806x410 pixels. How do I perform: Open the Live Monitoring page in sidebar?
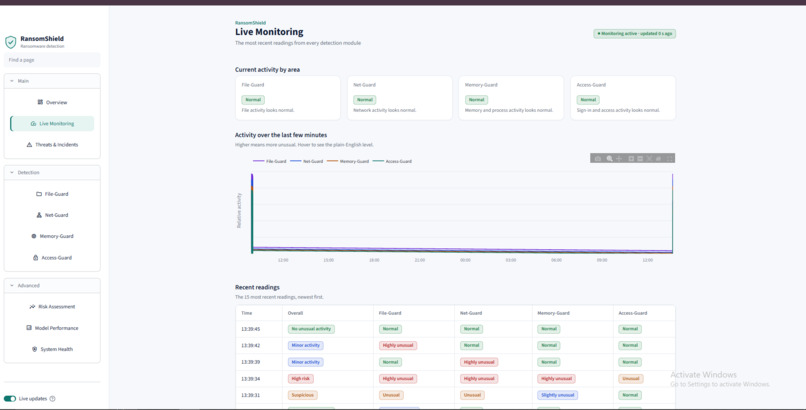coord(52,123)
